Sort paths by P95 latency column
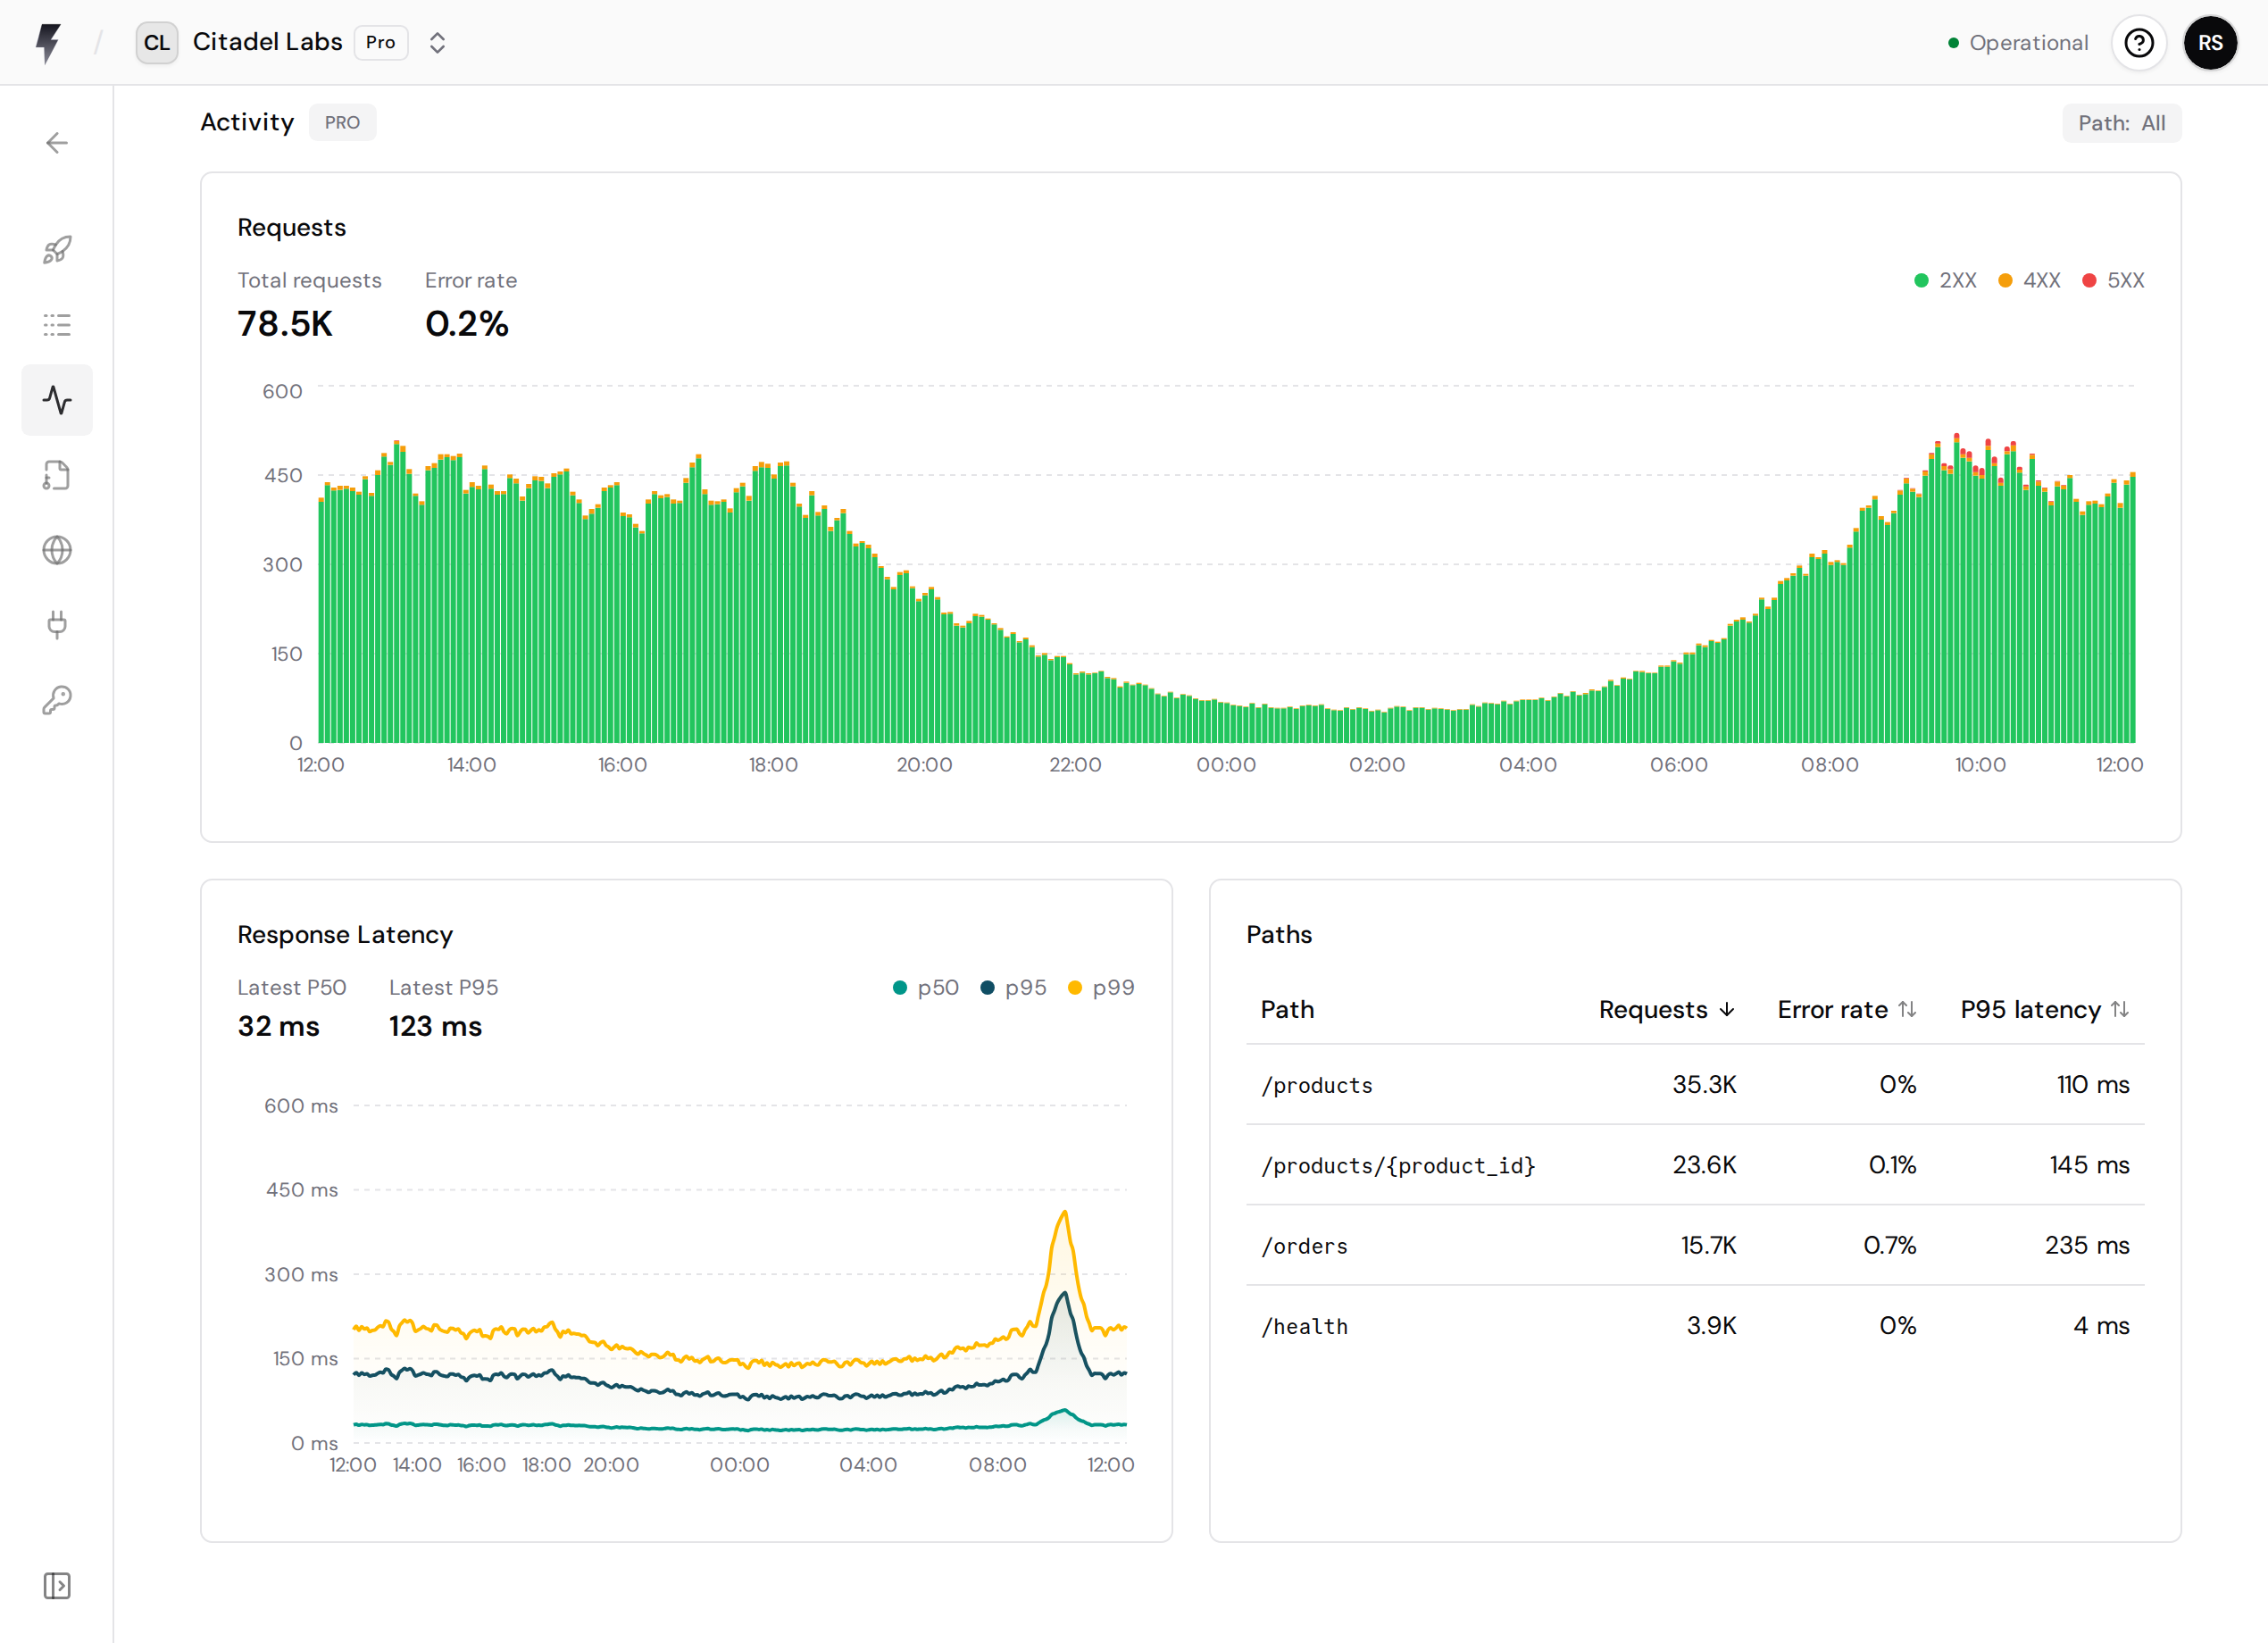This screenshot has height=1643, width=2268. click(x=2044, y=1010)
